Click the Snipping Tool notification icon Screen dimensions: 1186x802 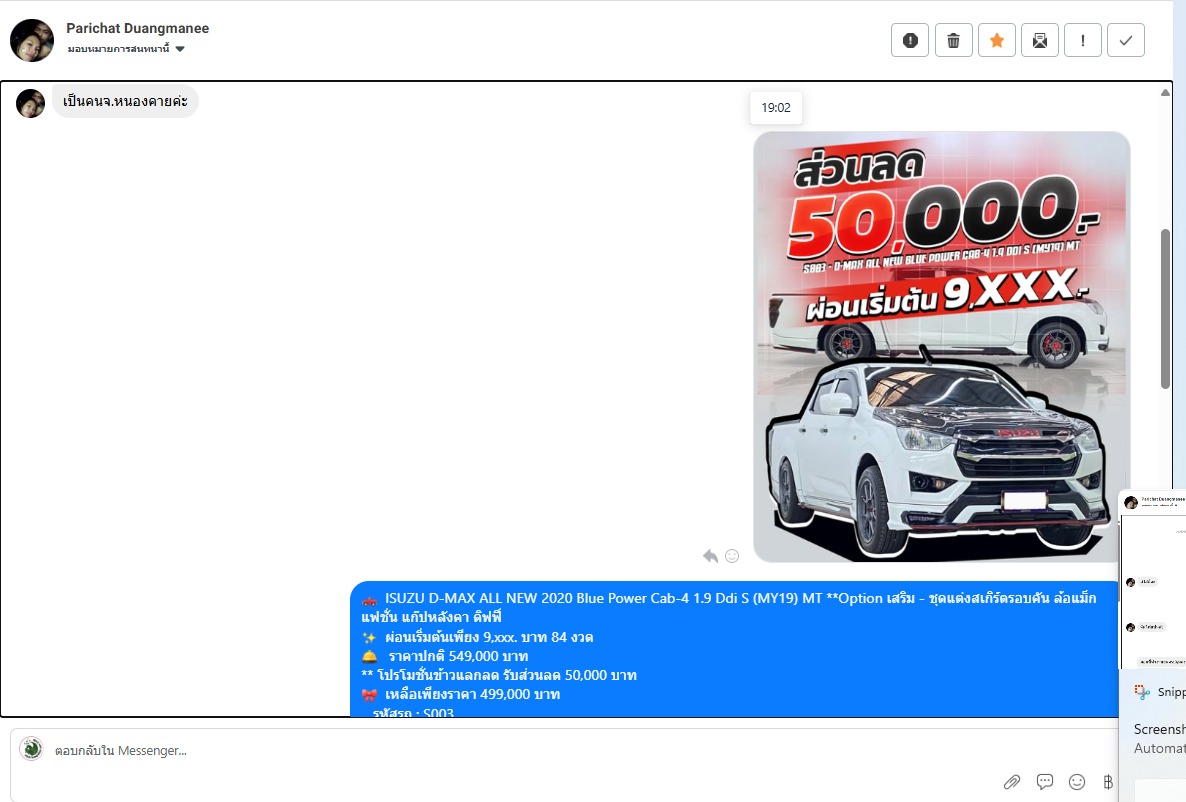coord(1142,692)
